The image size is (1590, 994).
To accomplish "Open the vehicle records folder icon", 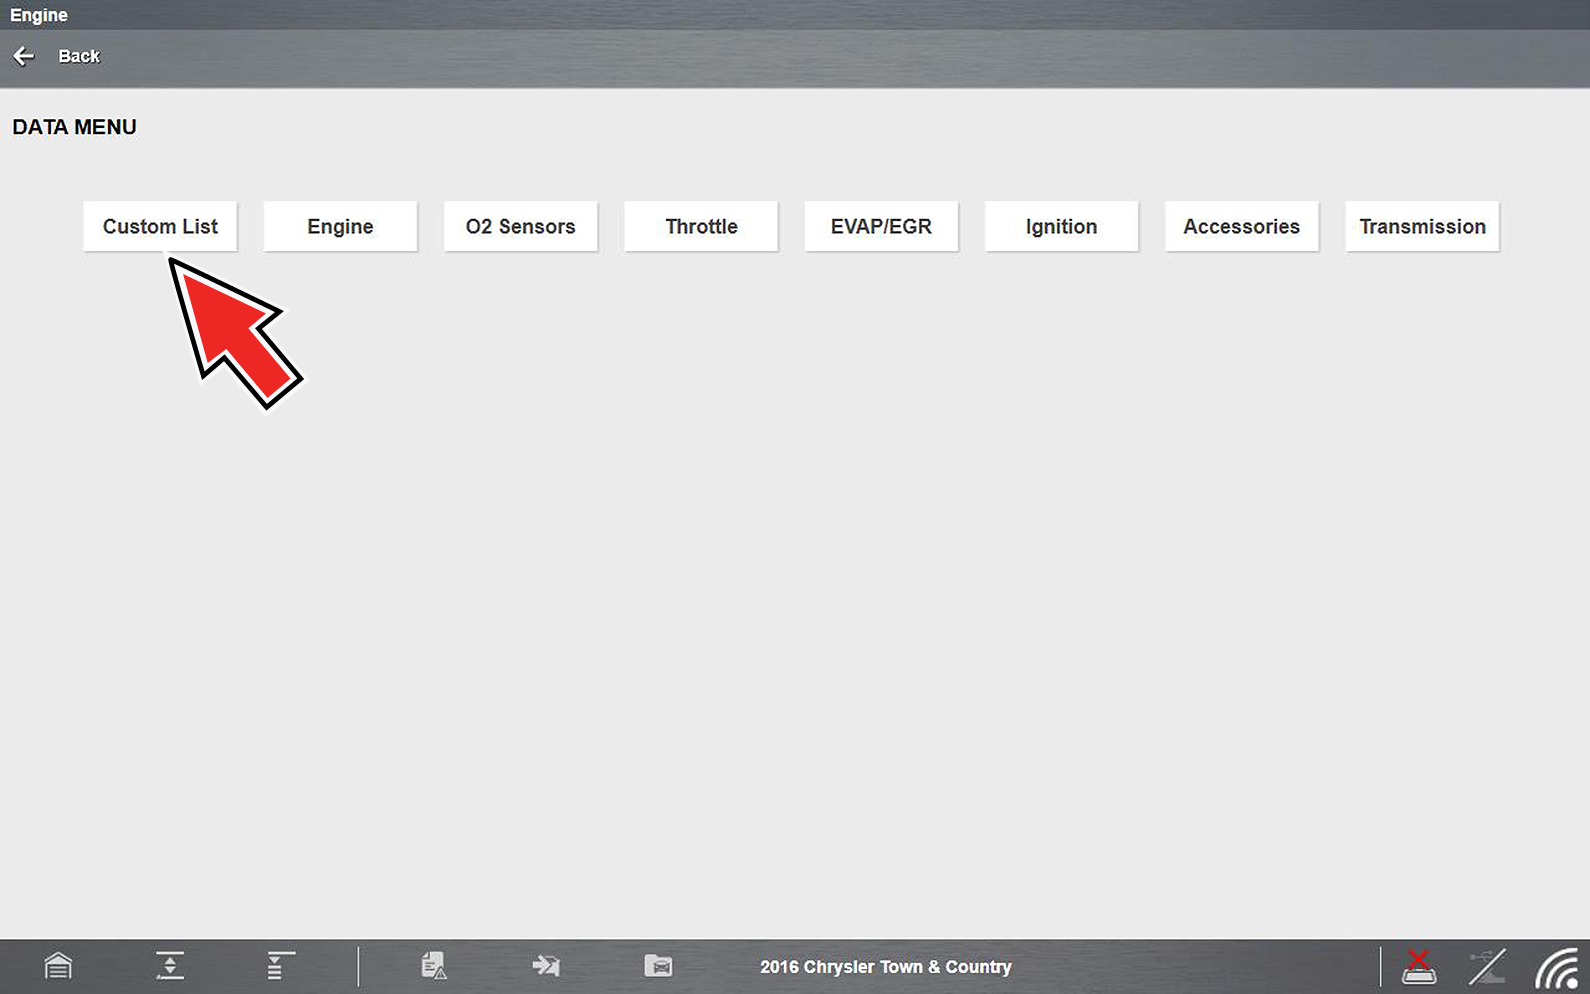I will [x=658, y=966].
